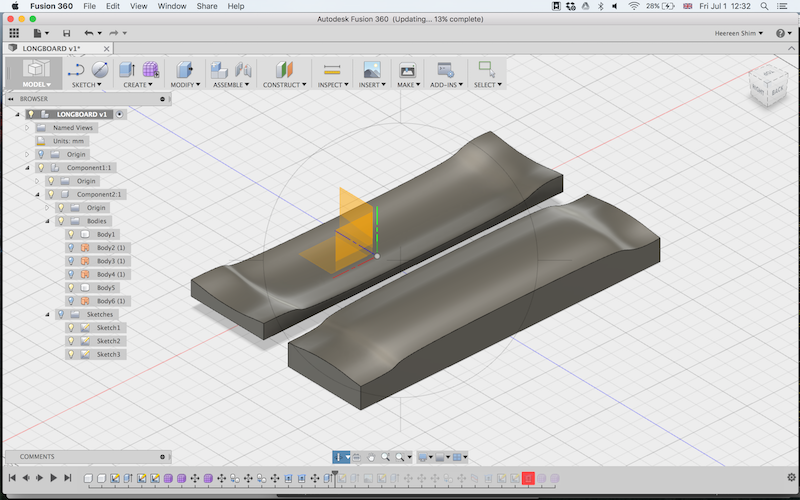The image size is (800, 500).
Task: Open the data panel grid icon
Action: [x=14, y=33]
